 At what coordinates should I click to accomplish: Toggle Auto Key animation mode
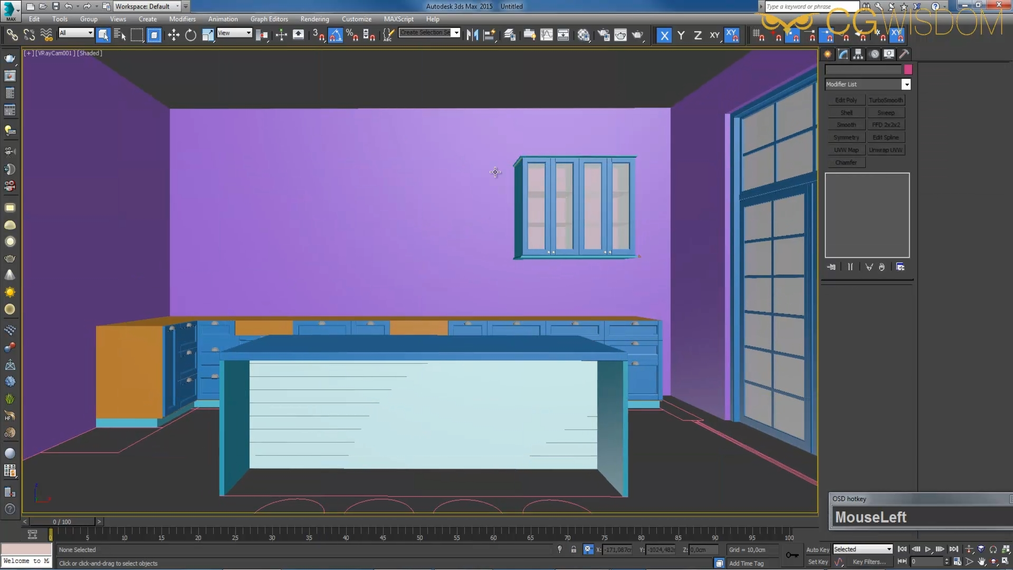click(x=817, y=549)
